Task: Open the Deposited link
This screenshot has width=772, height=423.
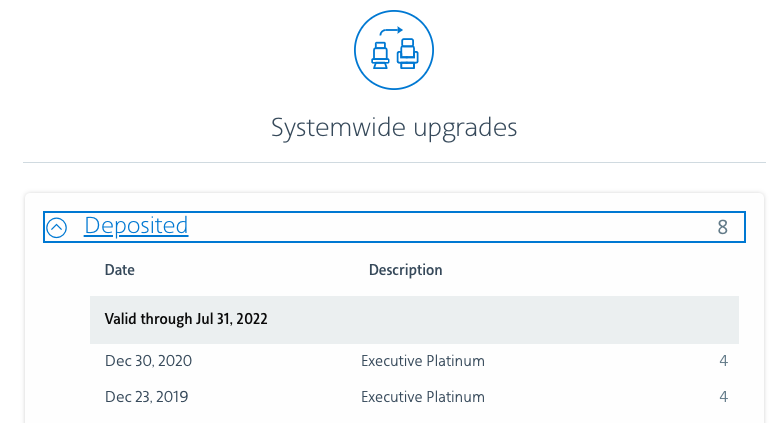Action: point(136,226)
